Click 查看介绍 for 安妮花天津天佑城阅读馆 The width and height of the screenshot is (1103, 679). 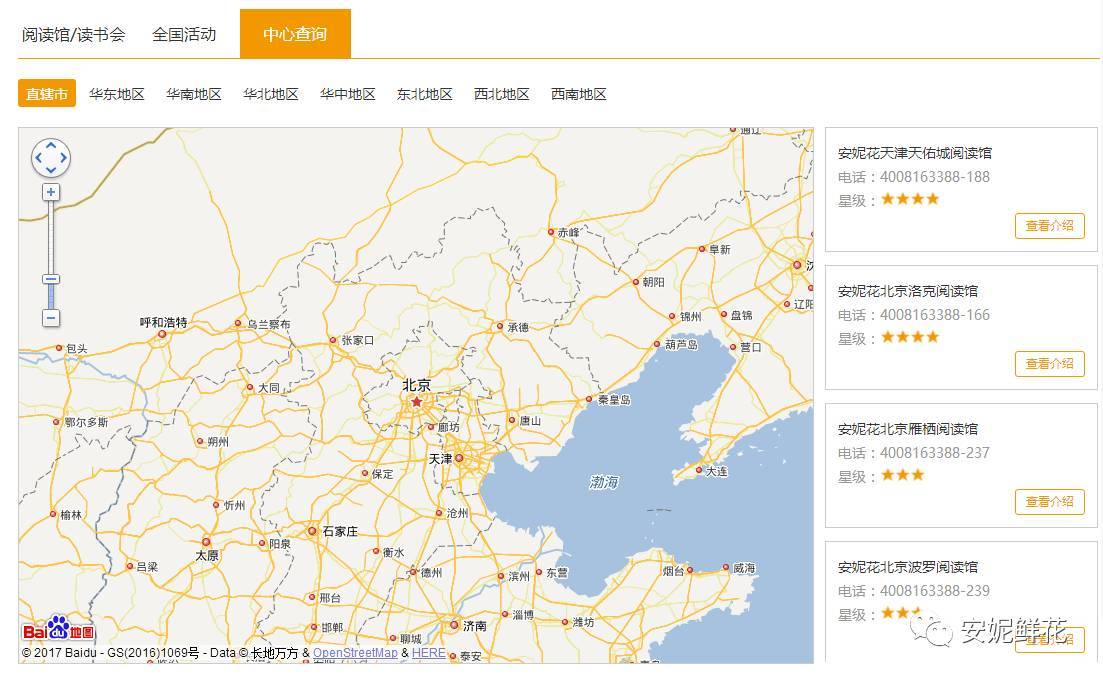pos(1049,226)
